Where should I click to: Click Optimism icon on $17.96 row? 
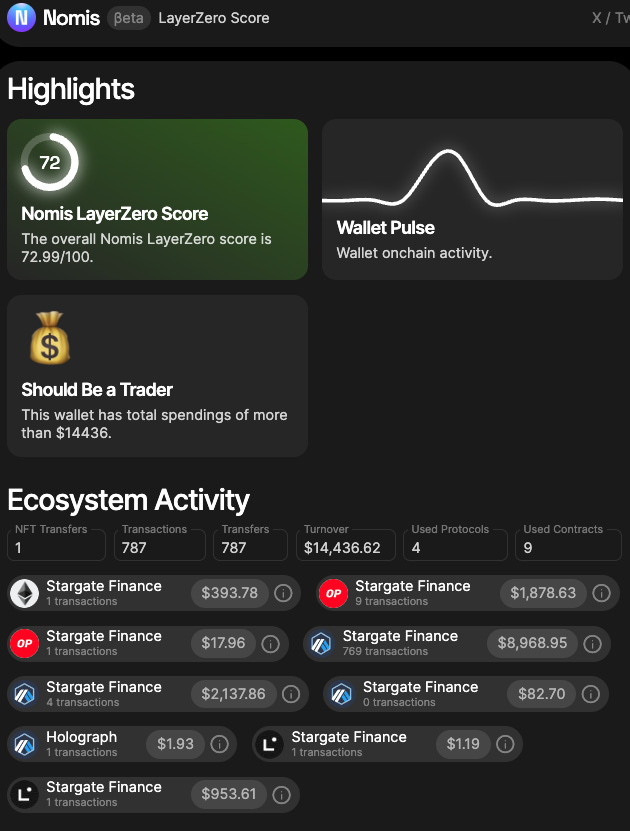coord(25,643)
